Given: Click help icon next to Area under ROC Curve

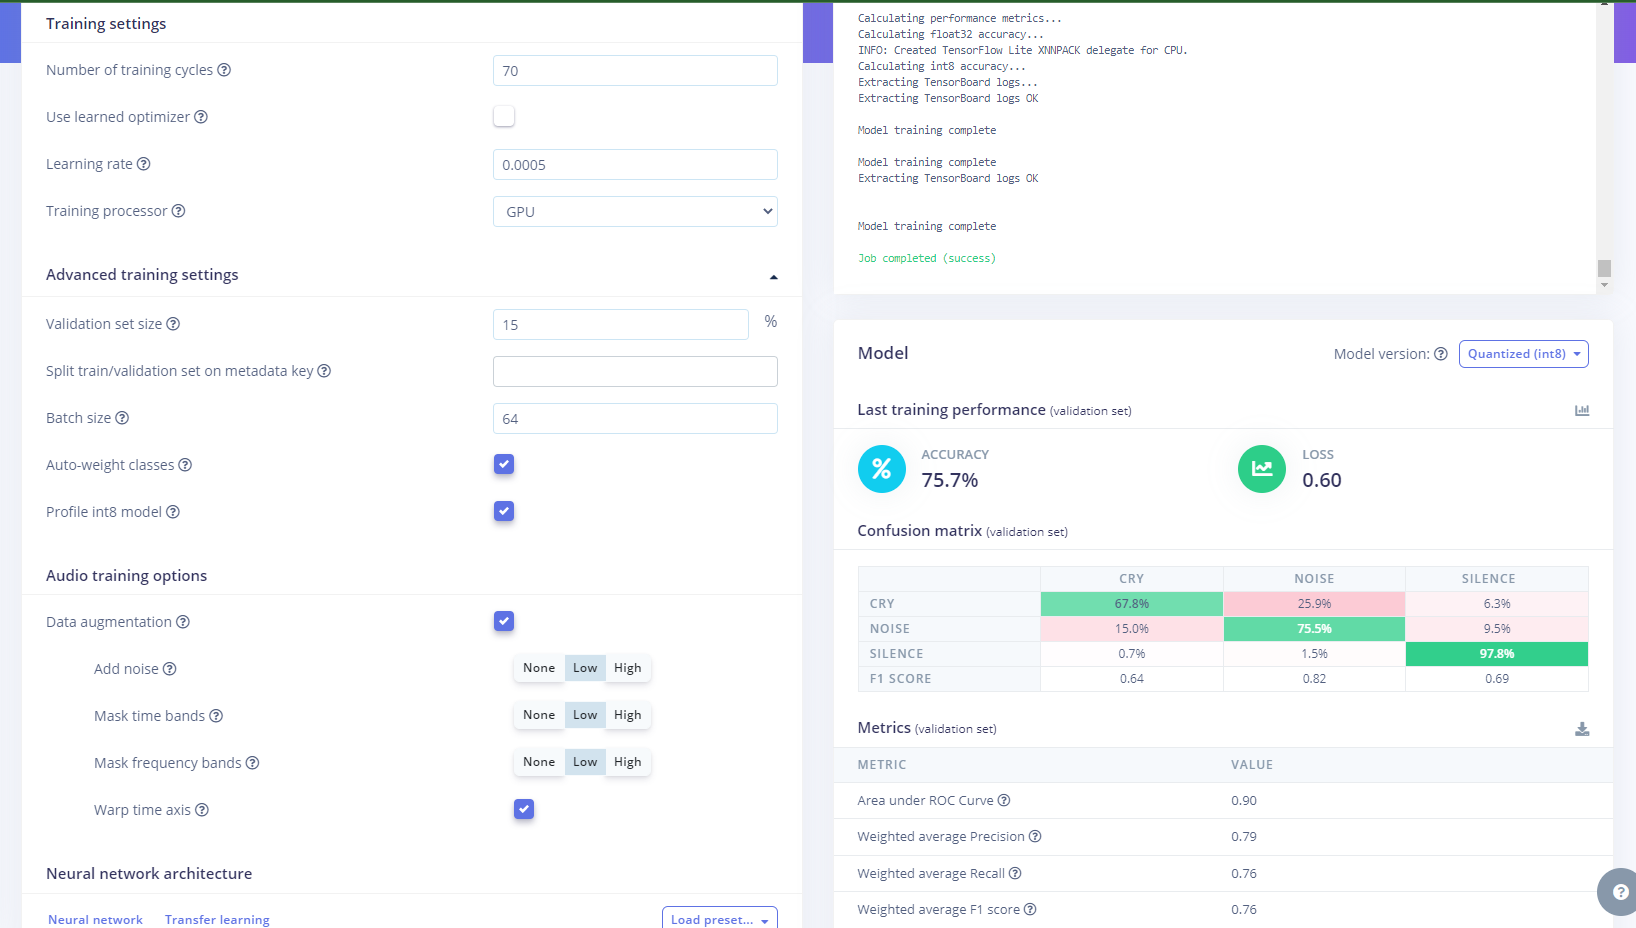Looking at the screenshot, I should click(1004, 800).
